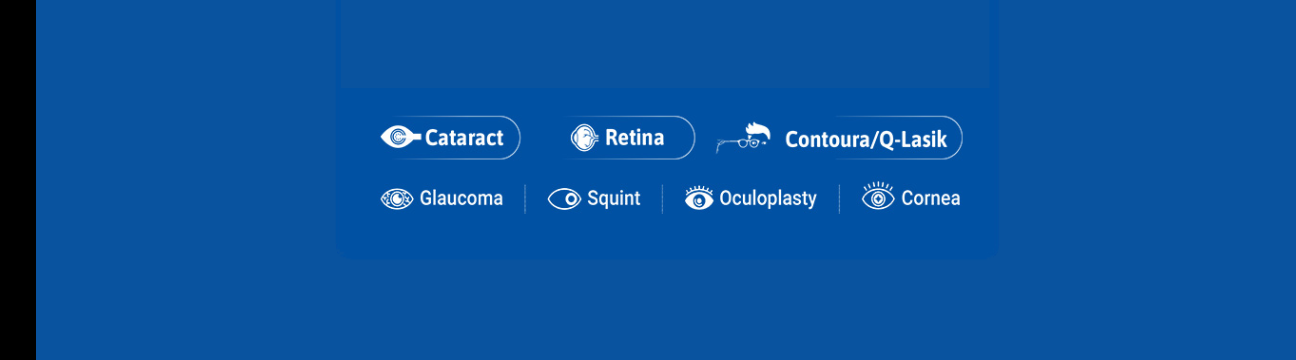This screenshot has height=360, width=1296.
Task: Click the Retina eyeball icon
Action: pyautogui.click(x=585, y=137)
